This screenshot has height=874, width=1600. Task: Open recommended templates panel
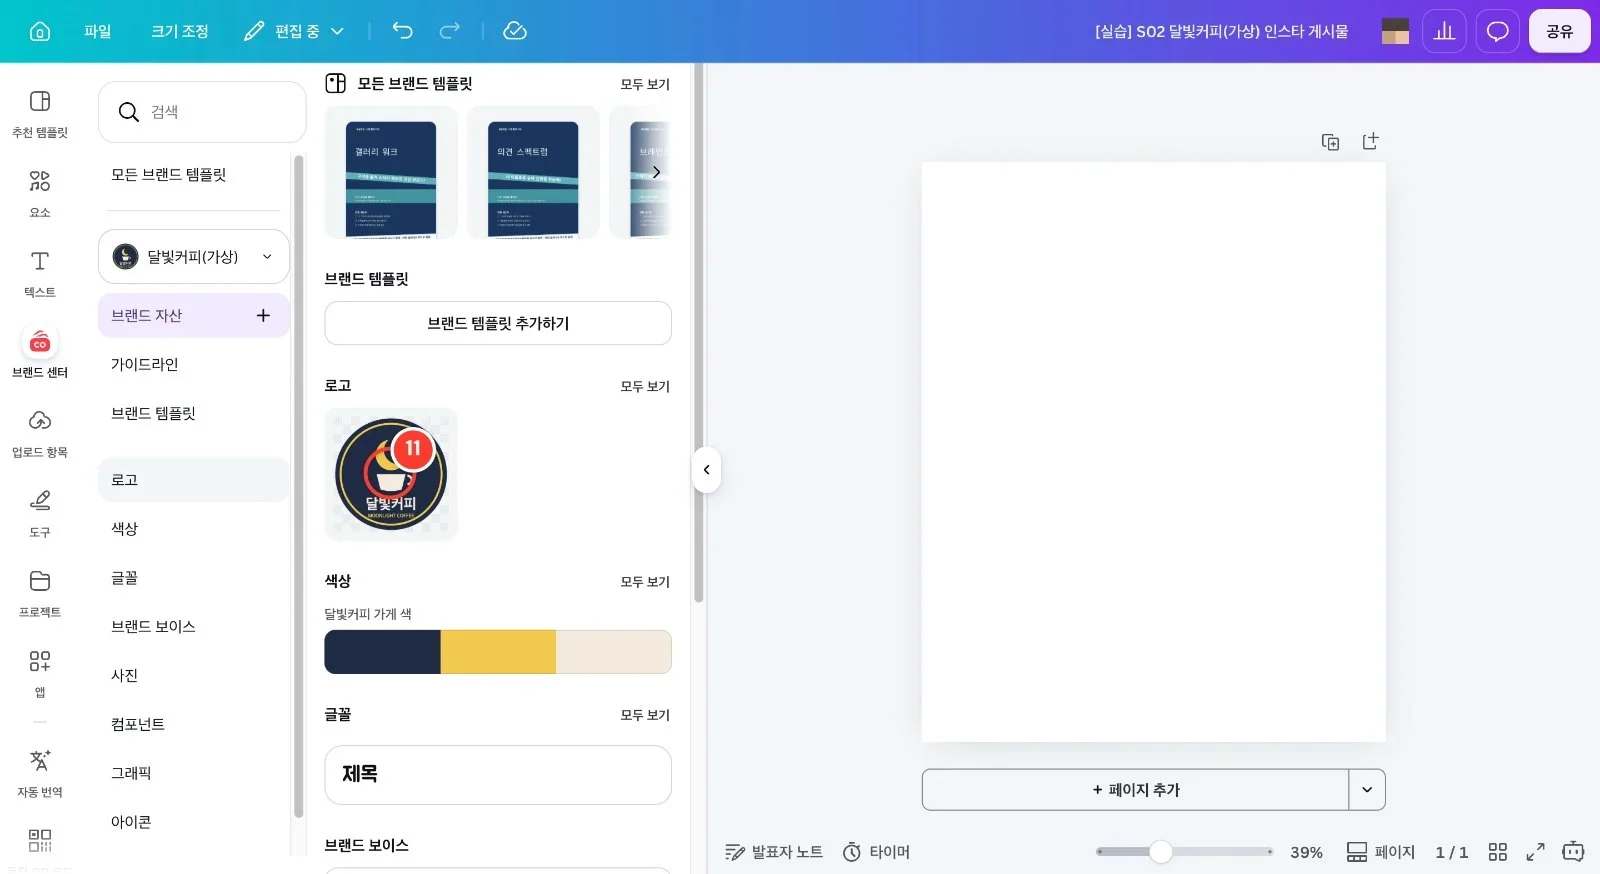(x=40, y=114)
